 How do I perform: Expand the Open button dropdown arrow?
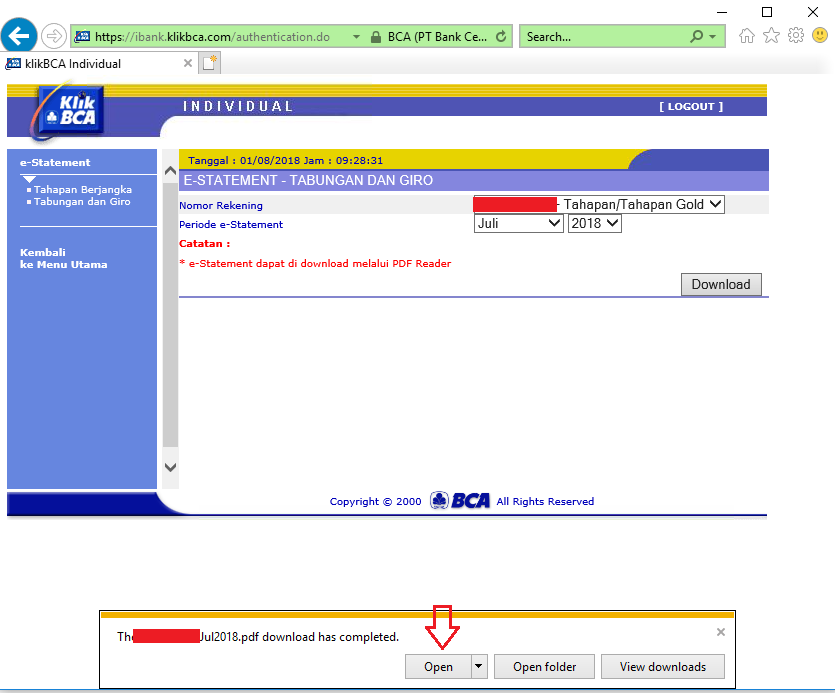tap(479, 667)
